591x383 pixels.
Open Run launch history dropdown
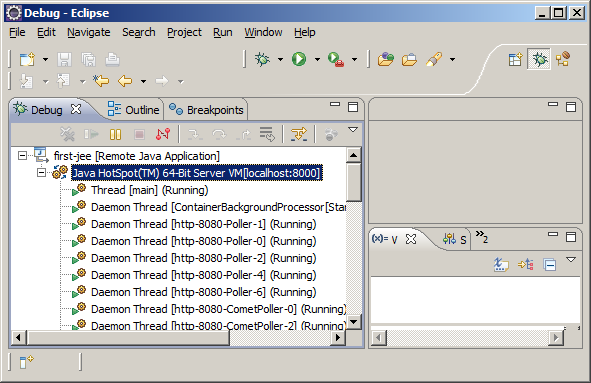[x=317, y=59]
